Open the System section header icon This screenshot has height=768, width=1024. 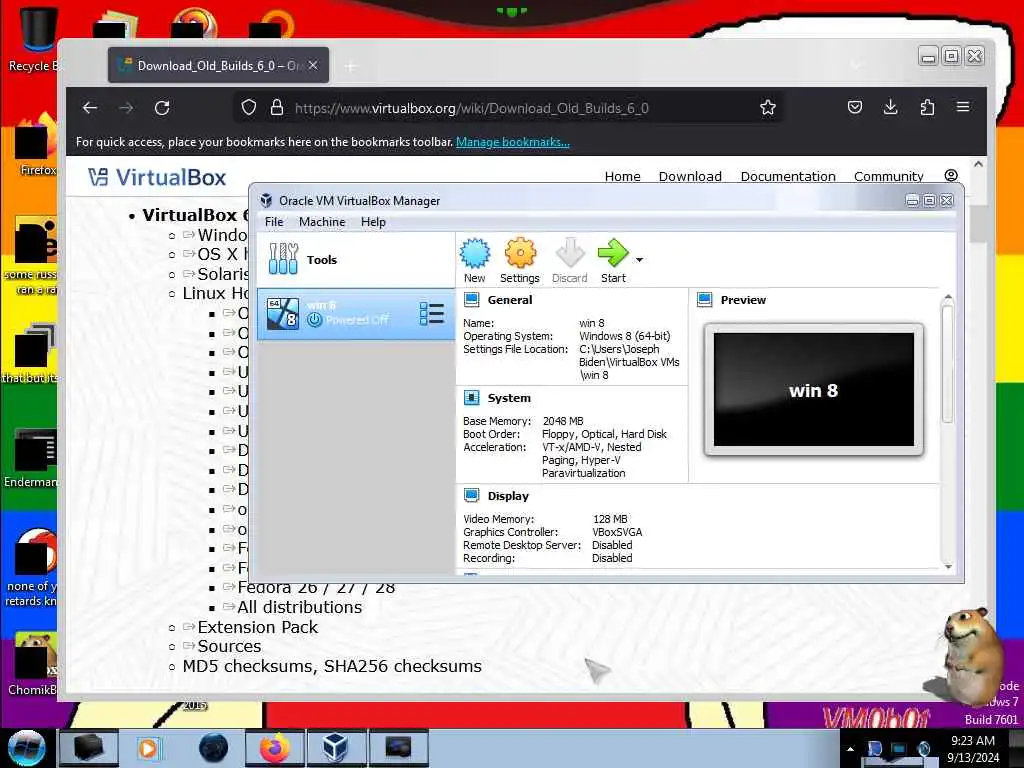[472, 398]
